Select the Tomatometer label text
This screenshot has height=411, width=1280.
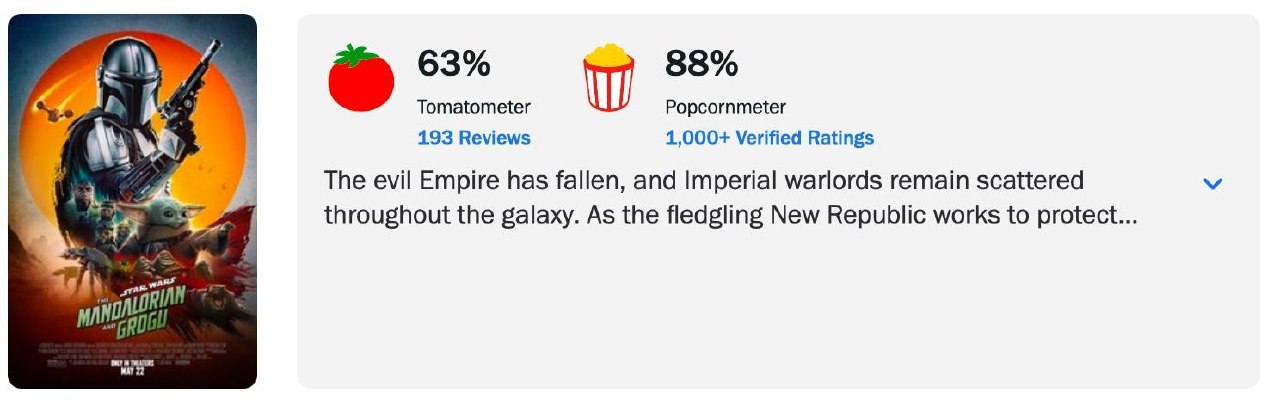pyautogui.click(x=474, y=107)
